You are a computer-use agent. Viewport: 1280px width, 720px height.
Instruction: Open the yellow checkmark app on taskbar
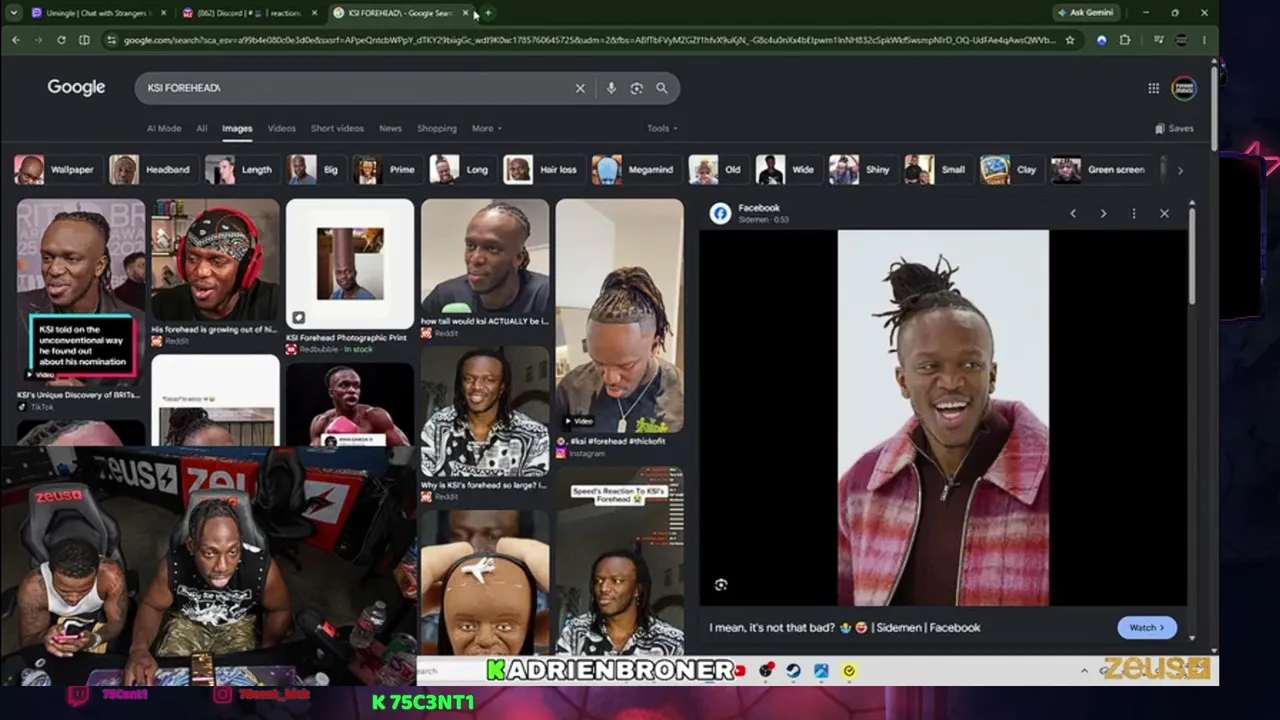point(849,671)
